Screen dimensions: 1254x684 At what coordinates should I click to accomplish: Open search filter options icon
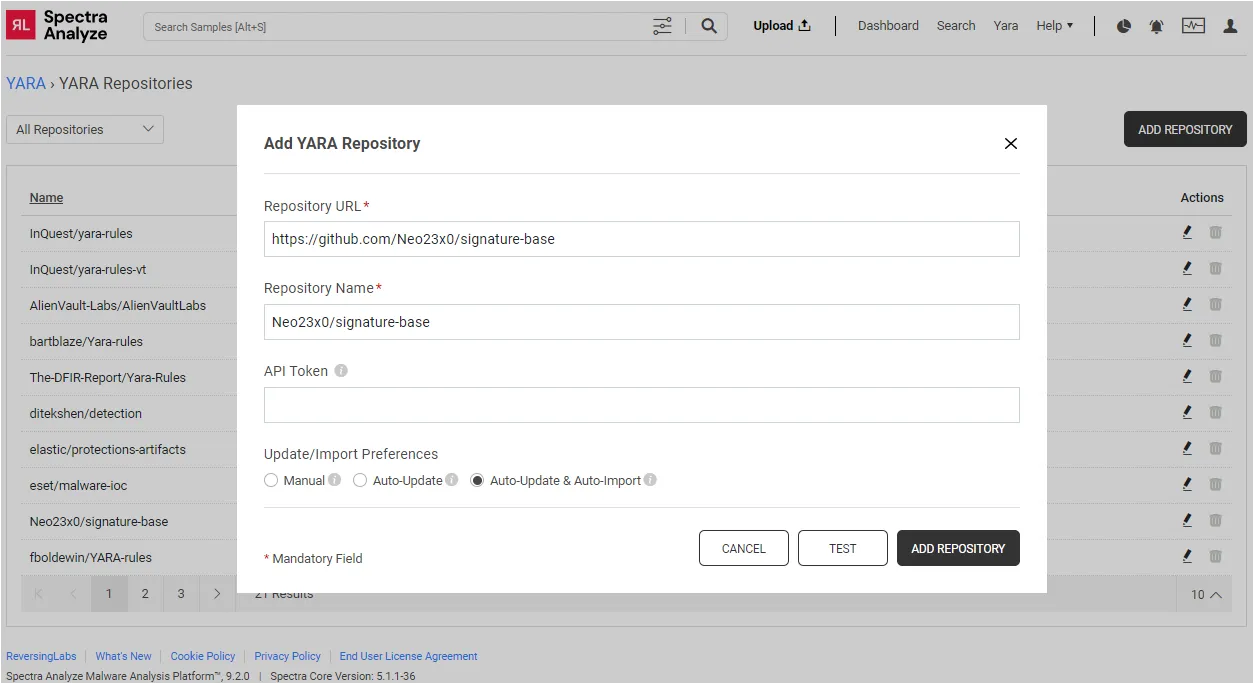(662, 26)
